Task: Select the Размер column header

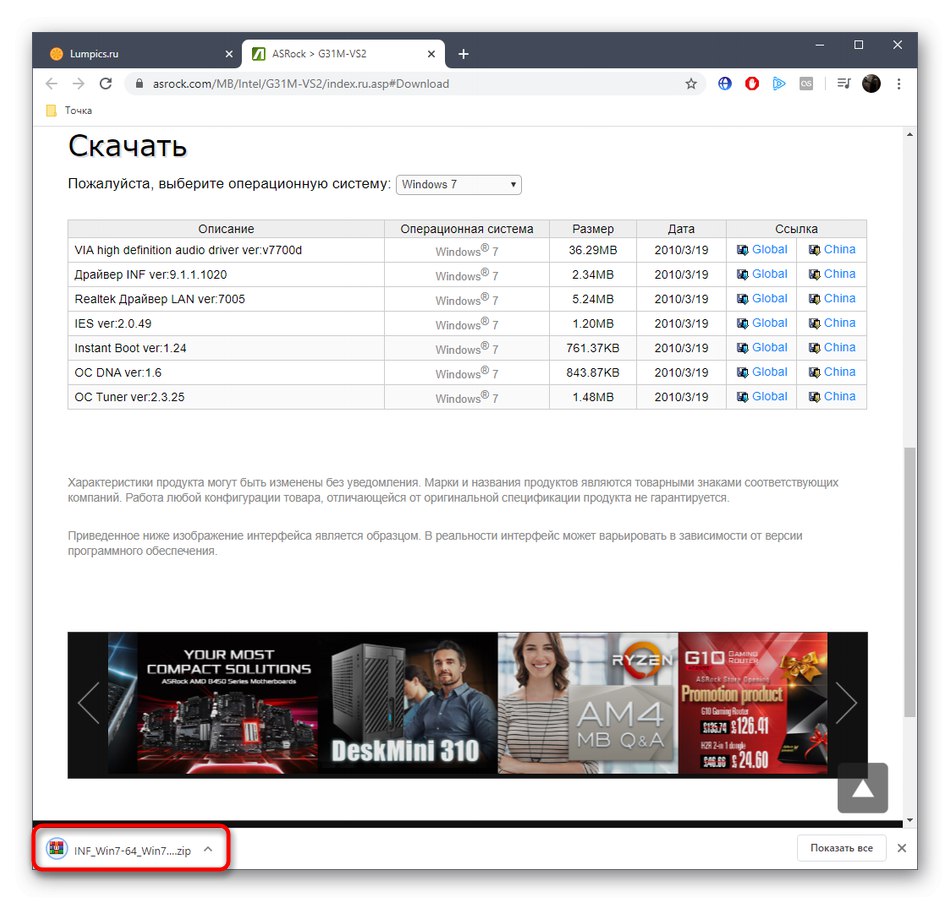Action: [593, 229]
